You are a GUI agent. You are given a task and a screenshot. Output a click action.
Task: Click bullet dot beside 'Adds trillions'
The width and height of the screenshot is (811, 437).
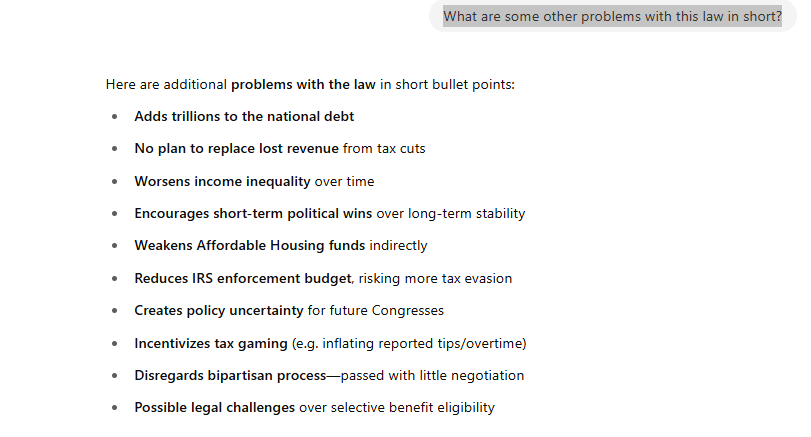pyautogui.click(x=114, y=117)
